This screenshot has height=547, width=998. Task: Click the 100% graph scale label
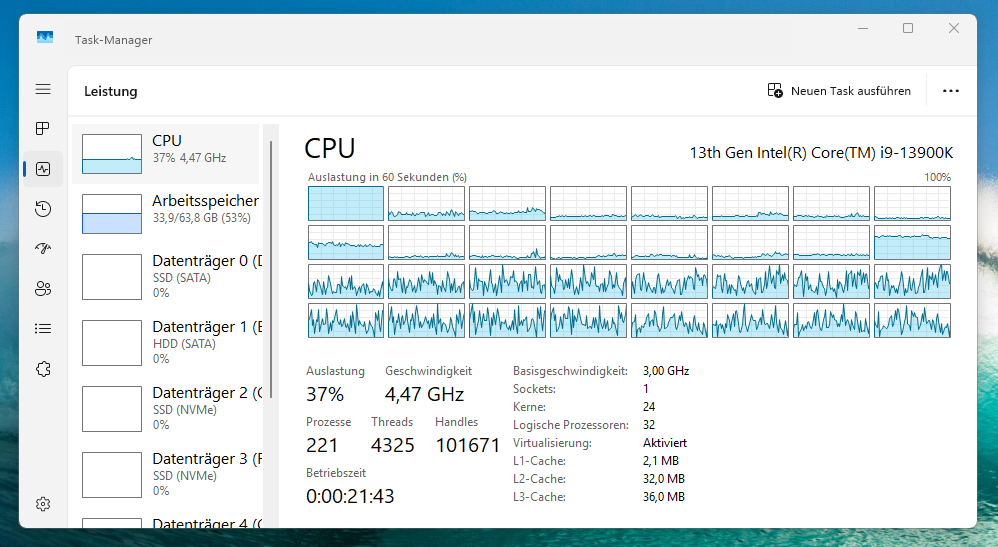pyautogui.click(x=938, y=177)
